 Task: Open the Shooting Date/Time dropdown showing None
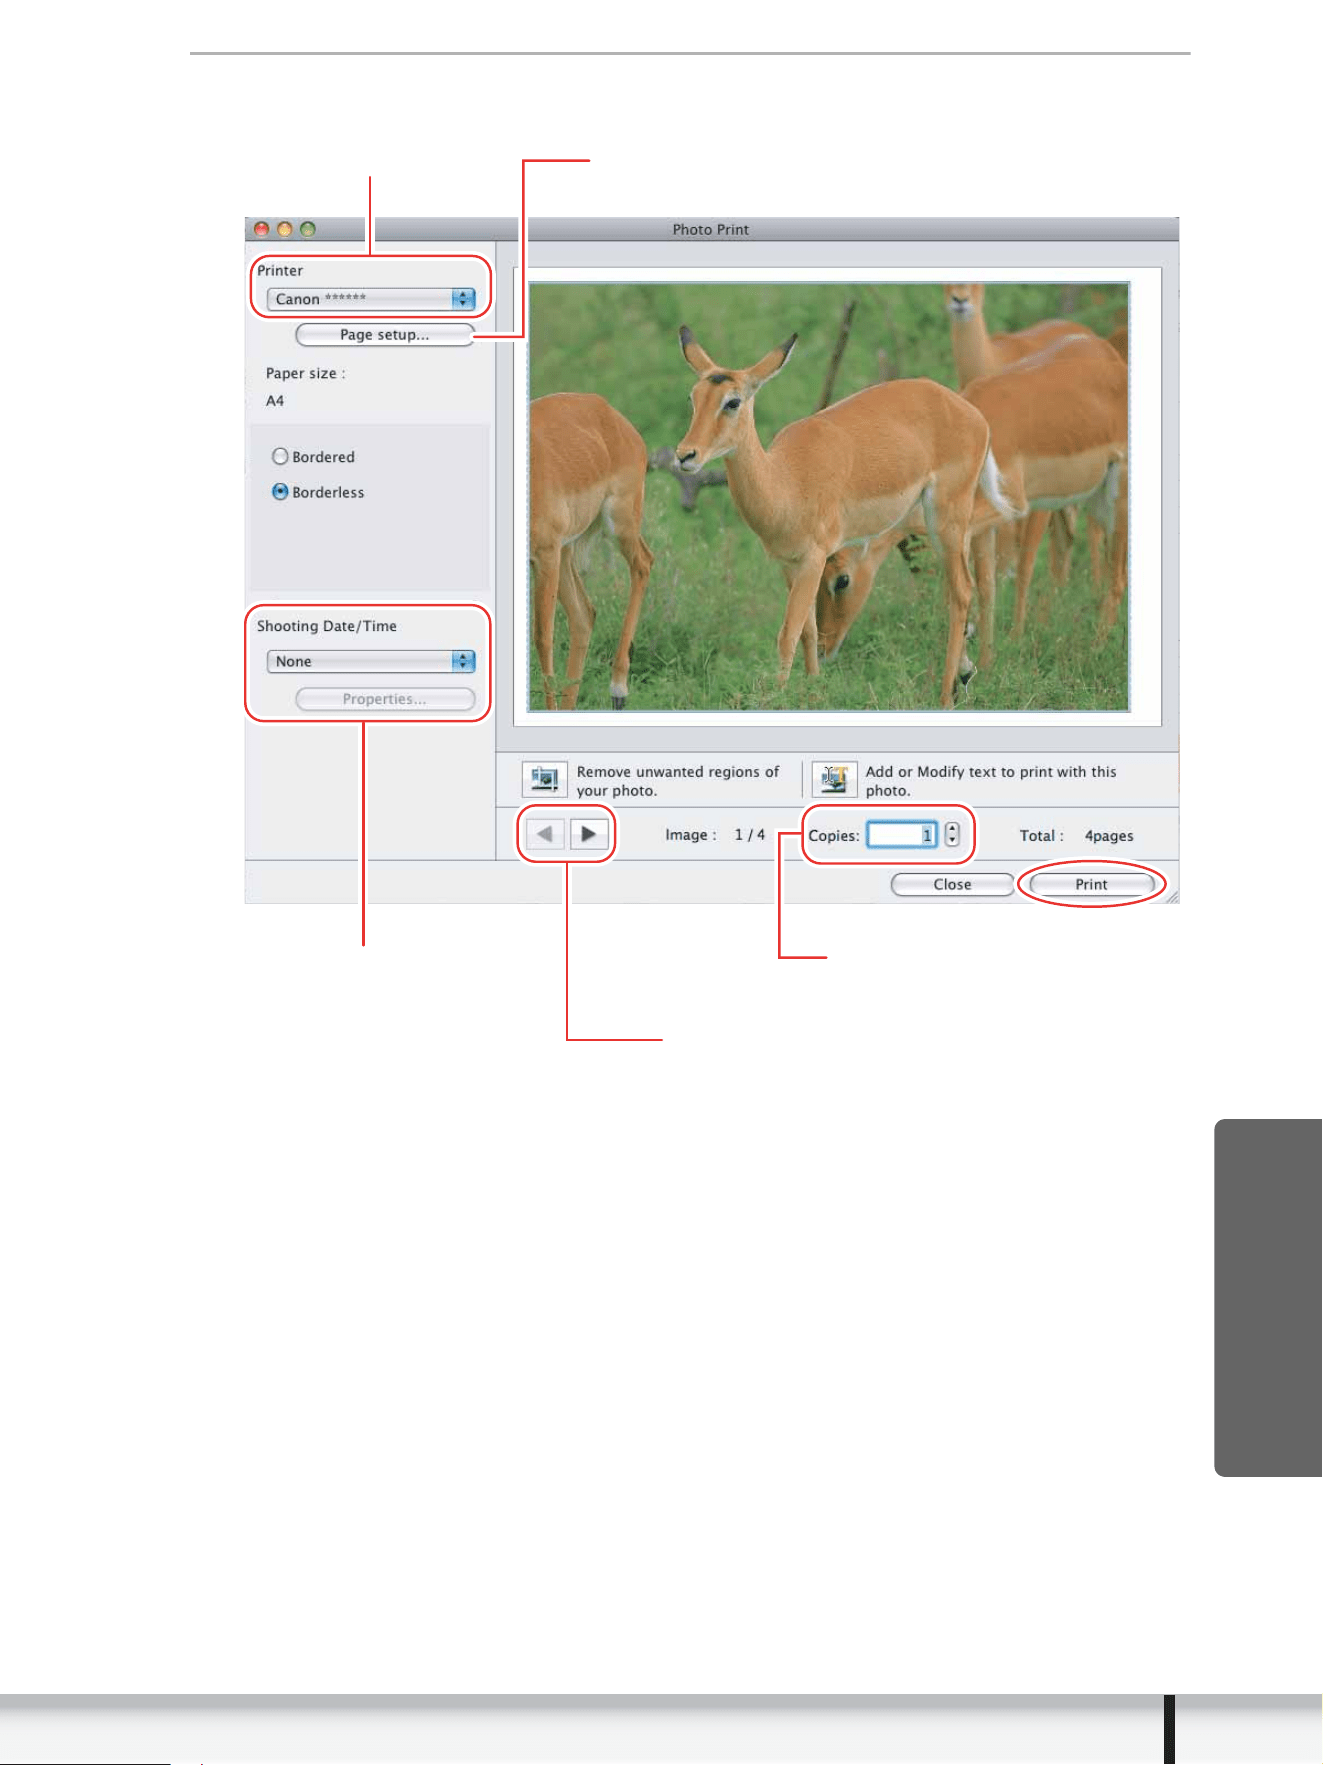click(371, 661)
